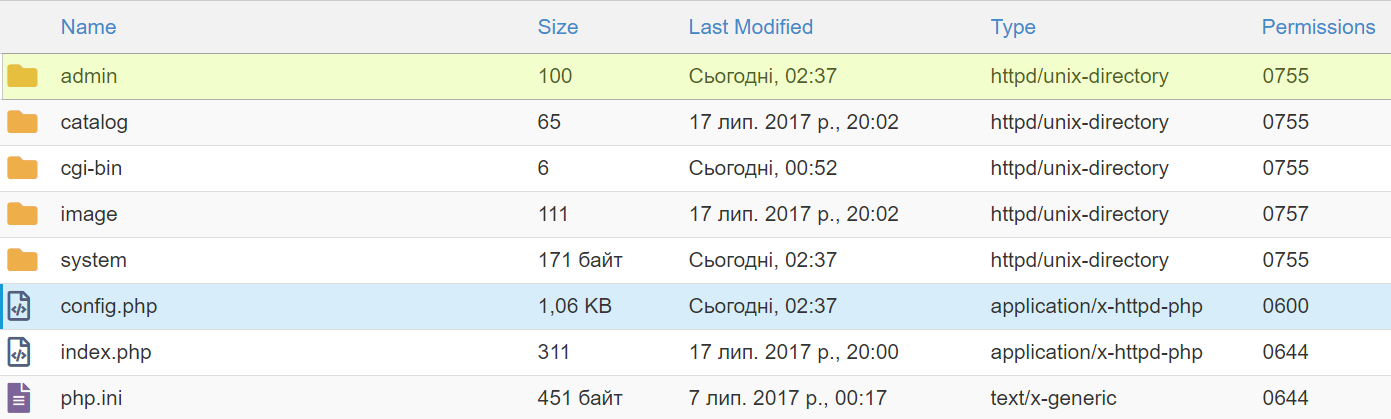This screenshot has width=1391, height=419.
Task: Click the Type column header
Action: pos(1012,27)
